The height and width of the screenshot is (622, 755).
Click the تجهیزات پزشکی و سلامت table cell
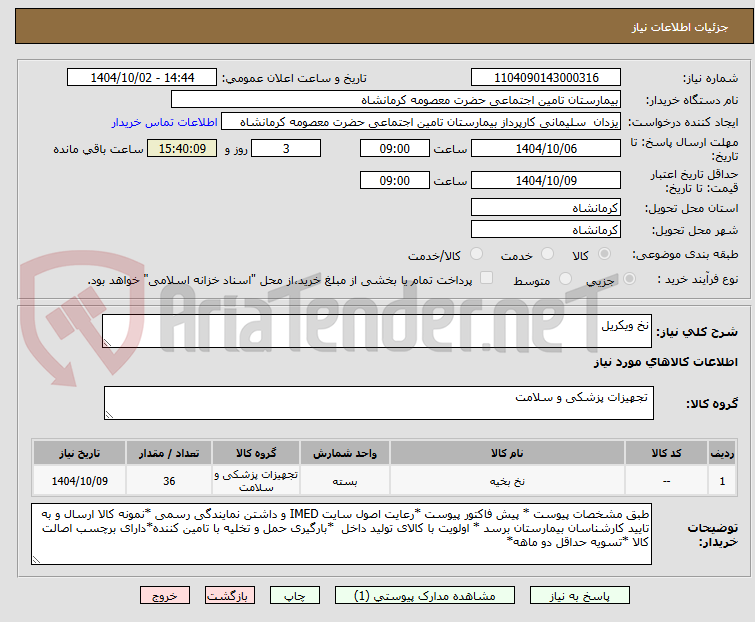256,480
